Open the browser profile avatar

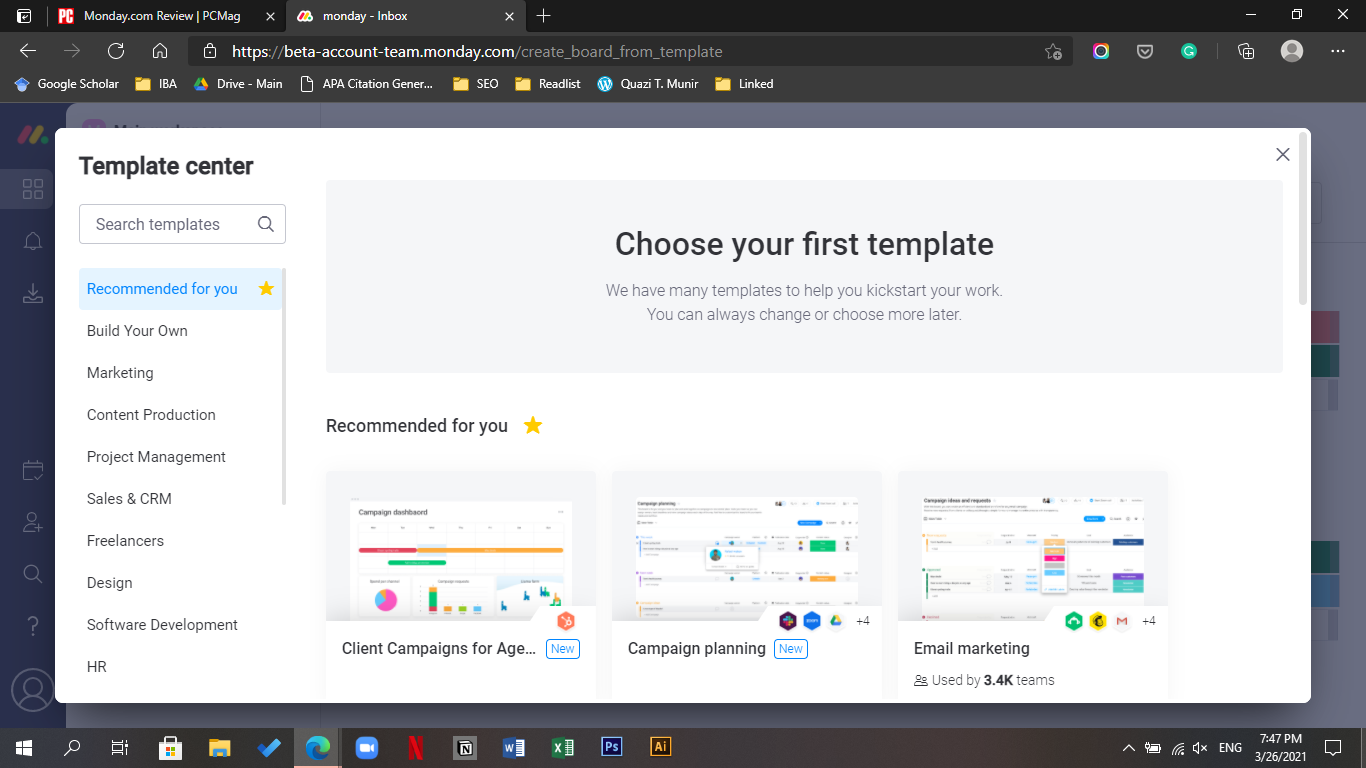point(1292,51)
